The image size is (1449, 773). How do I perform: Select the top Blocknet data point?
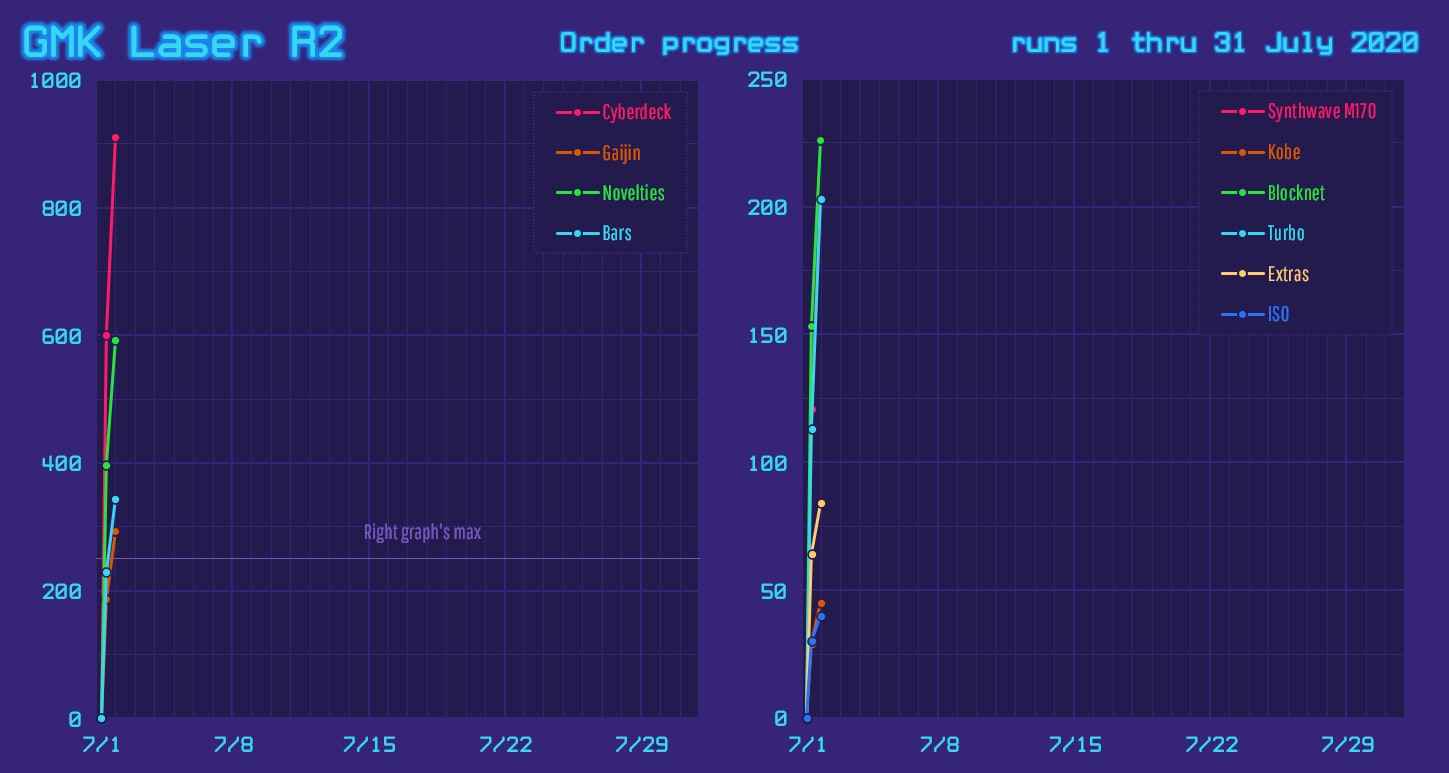pos(820,141)
